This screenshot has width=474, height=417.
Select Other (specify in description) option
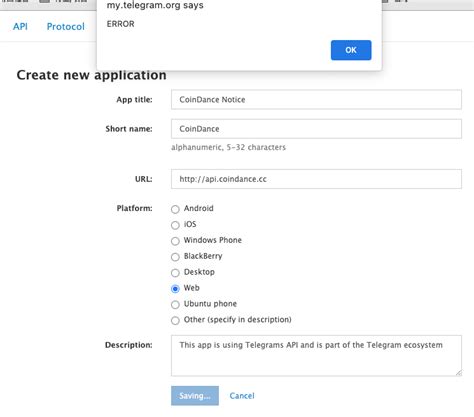coord(175,320)
